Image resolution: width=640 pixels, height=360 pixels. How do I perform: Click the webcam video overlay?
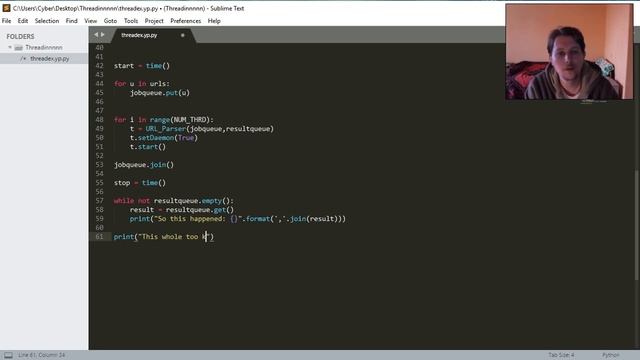pyautogui.click(x=569, y=52)
